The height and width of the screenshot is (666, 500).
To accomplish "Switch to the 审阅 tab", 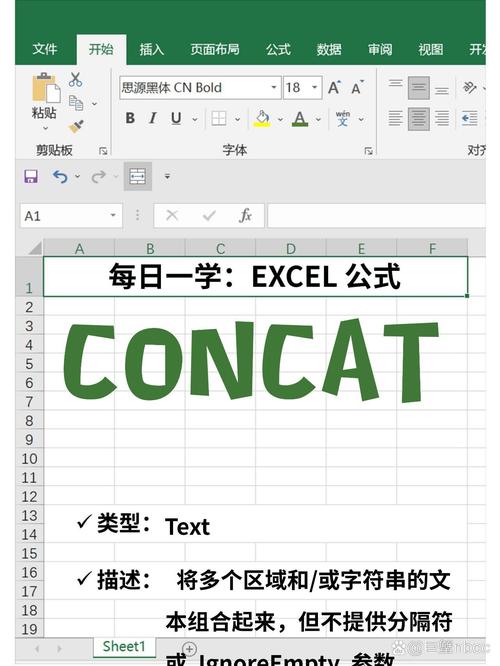I will click(x=380, y=49).
